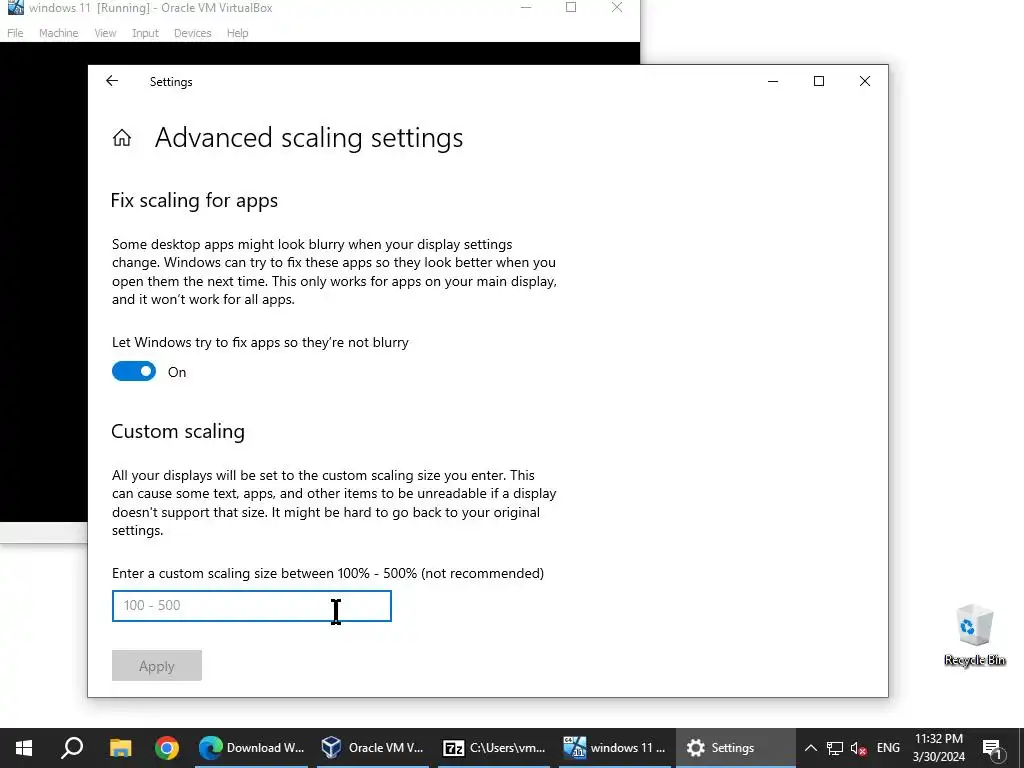
Task: Go back using the Settings back arrow
Action: tap(112, 81)
